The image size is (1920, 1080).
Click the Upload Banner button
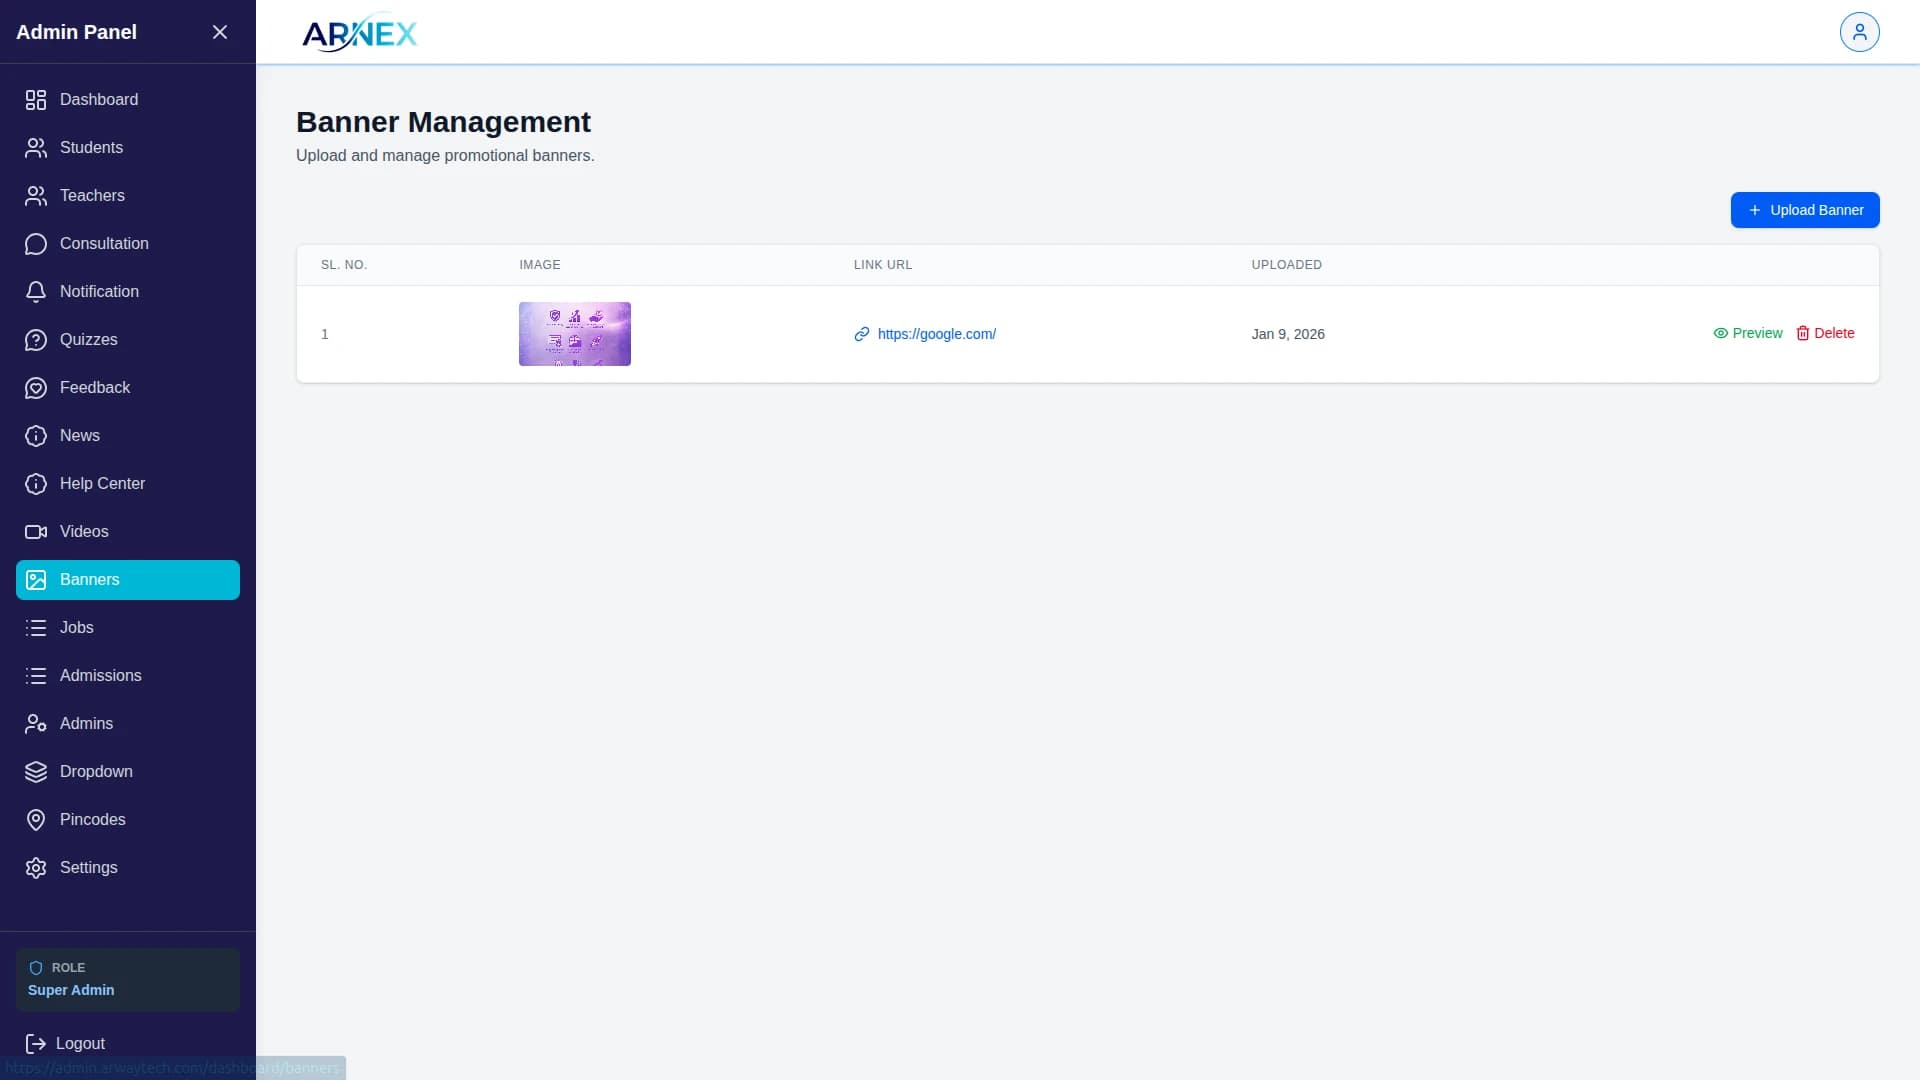coord(1804,210)
